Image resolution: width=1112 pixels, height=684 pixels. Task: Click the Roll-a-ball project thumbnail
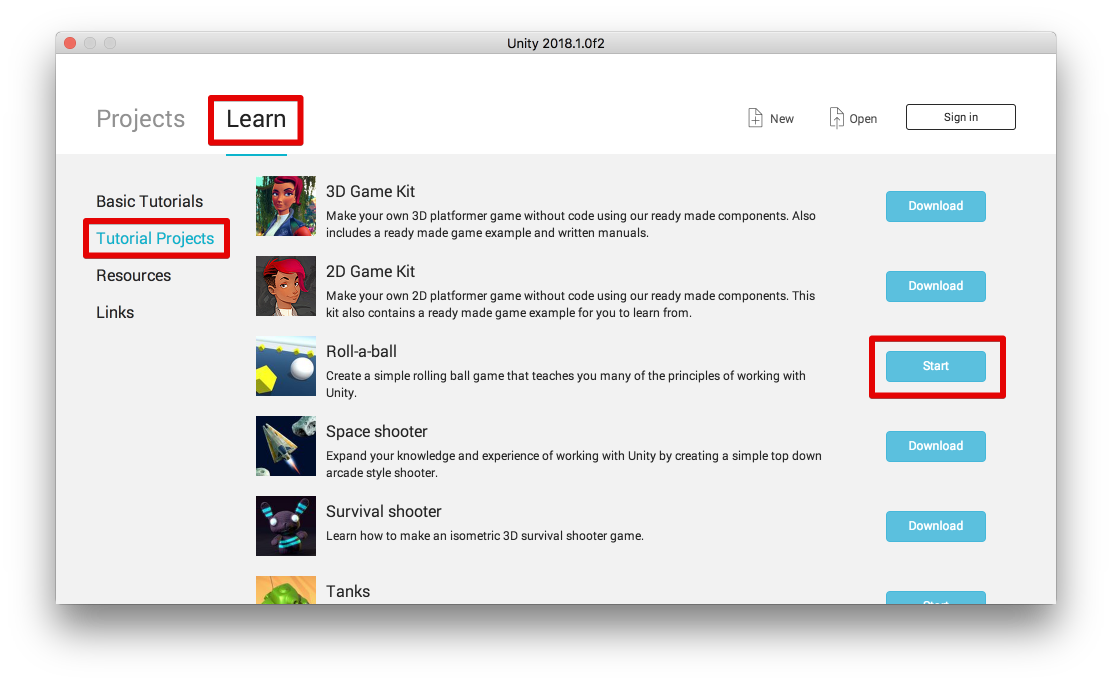286,366
